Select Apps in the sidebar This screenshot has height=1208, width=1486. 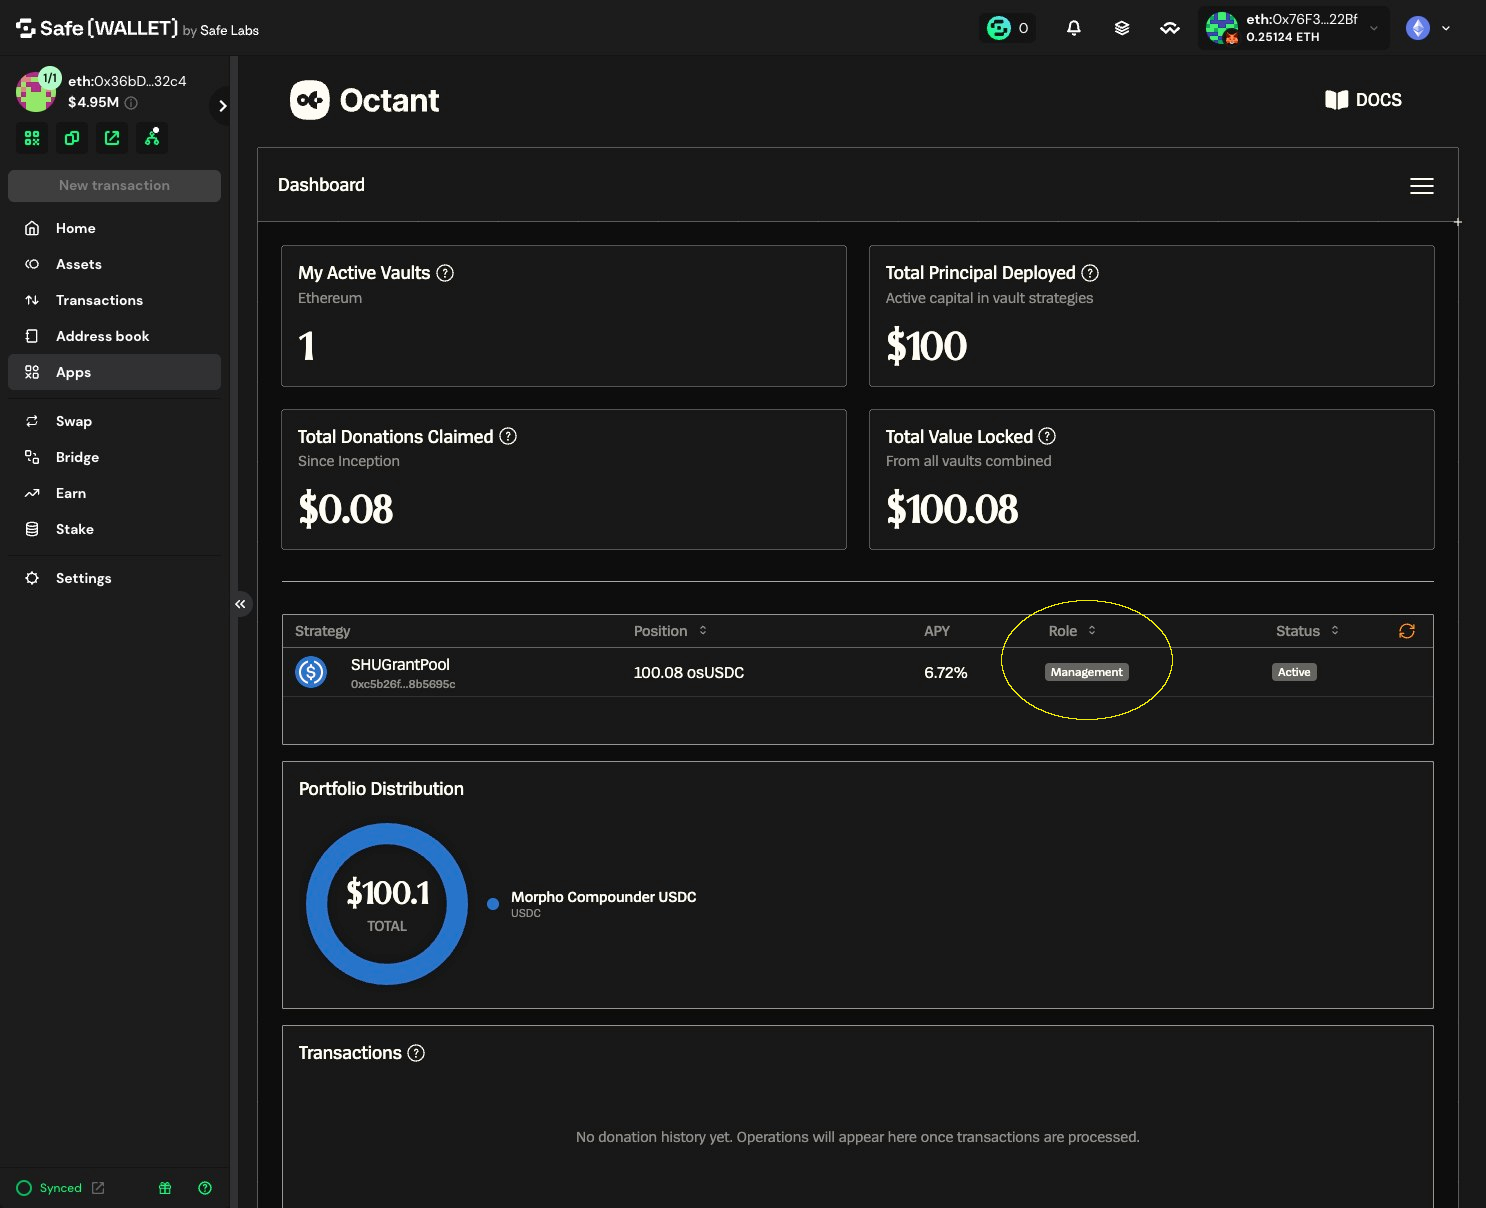point(114,372)
